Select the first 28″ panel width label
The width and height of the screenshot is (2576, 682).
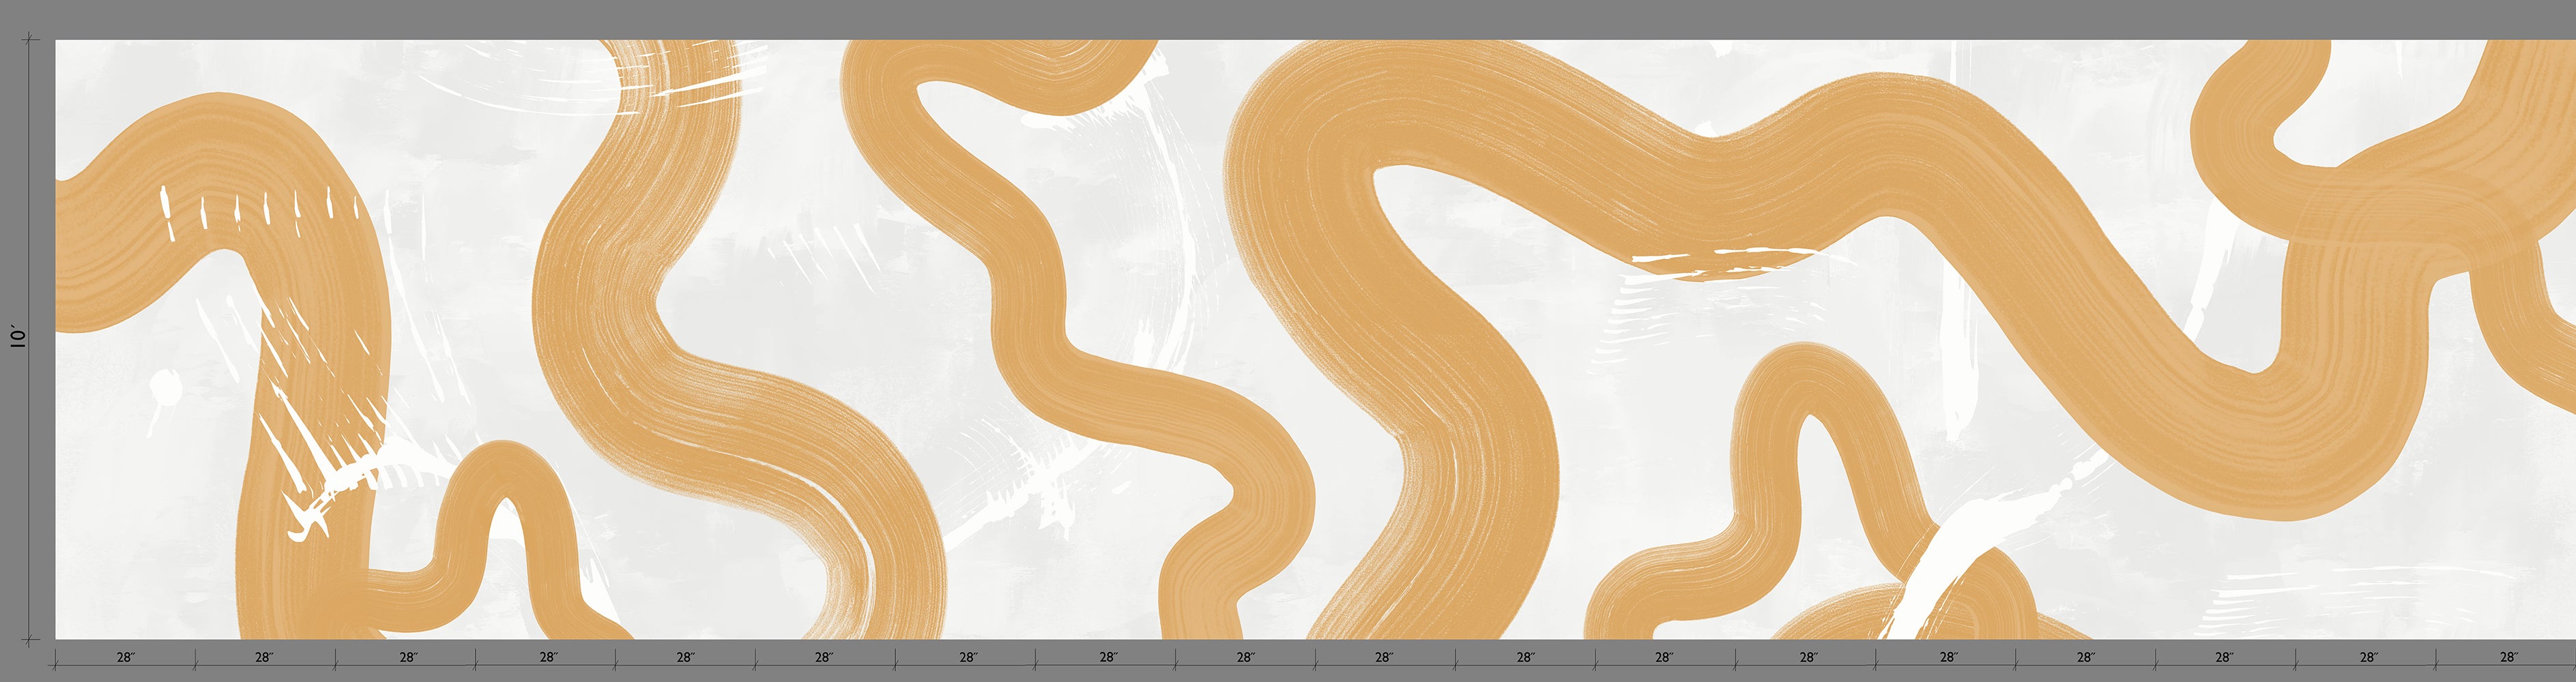tap(125, 657)
